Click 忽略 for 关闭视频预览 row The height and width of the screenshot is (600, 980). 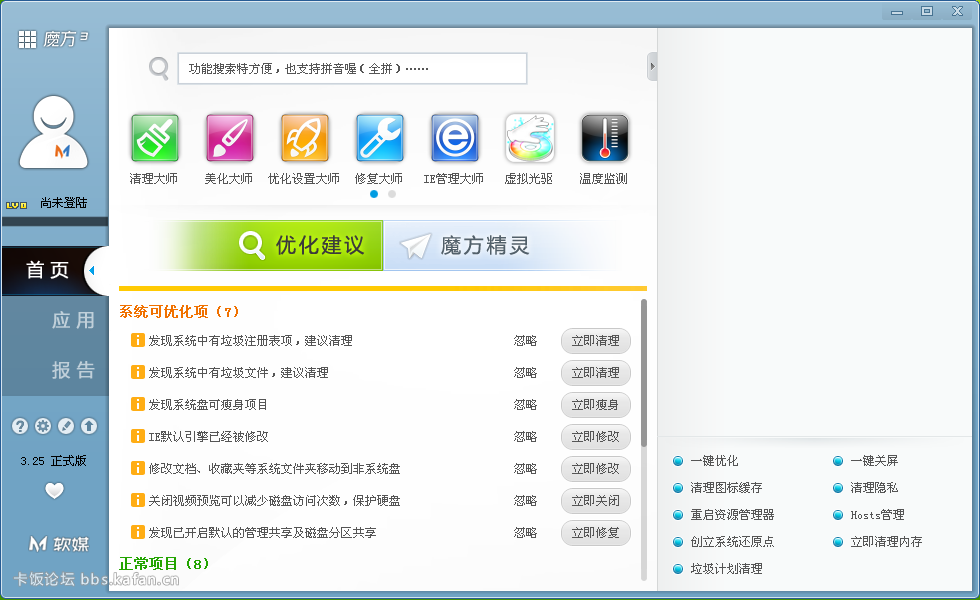(x=525, y=501)
